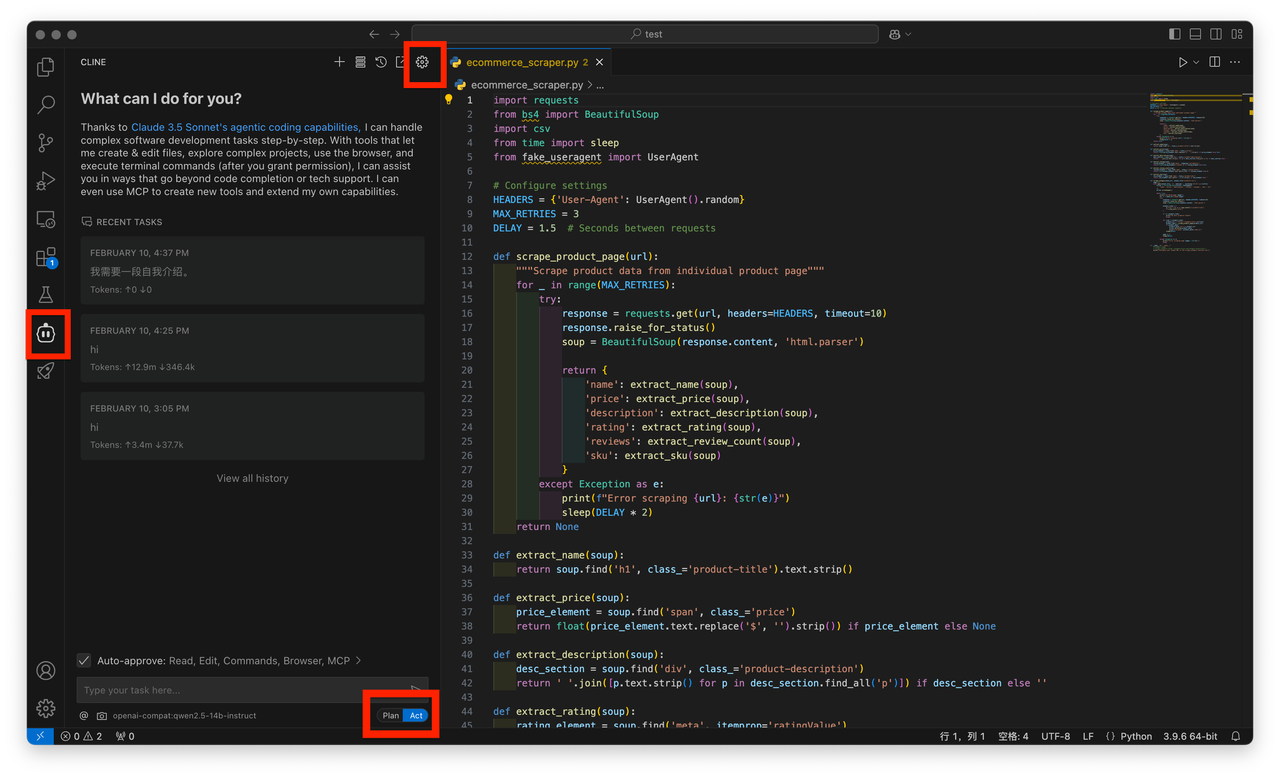The width and height of the screenshot is (1280, 778).
Task: Toggle the Auto-approve checkbox
Action: [x=84, y=660]
